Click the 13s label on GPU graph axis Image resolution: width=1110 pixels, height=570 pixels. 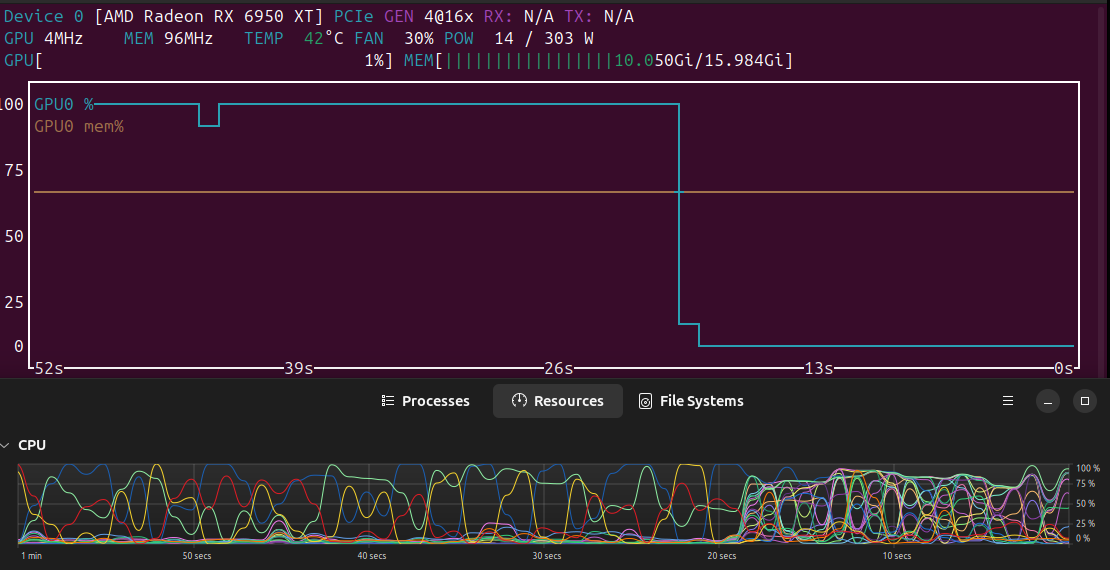[x=819, y=368]
